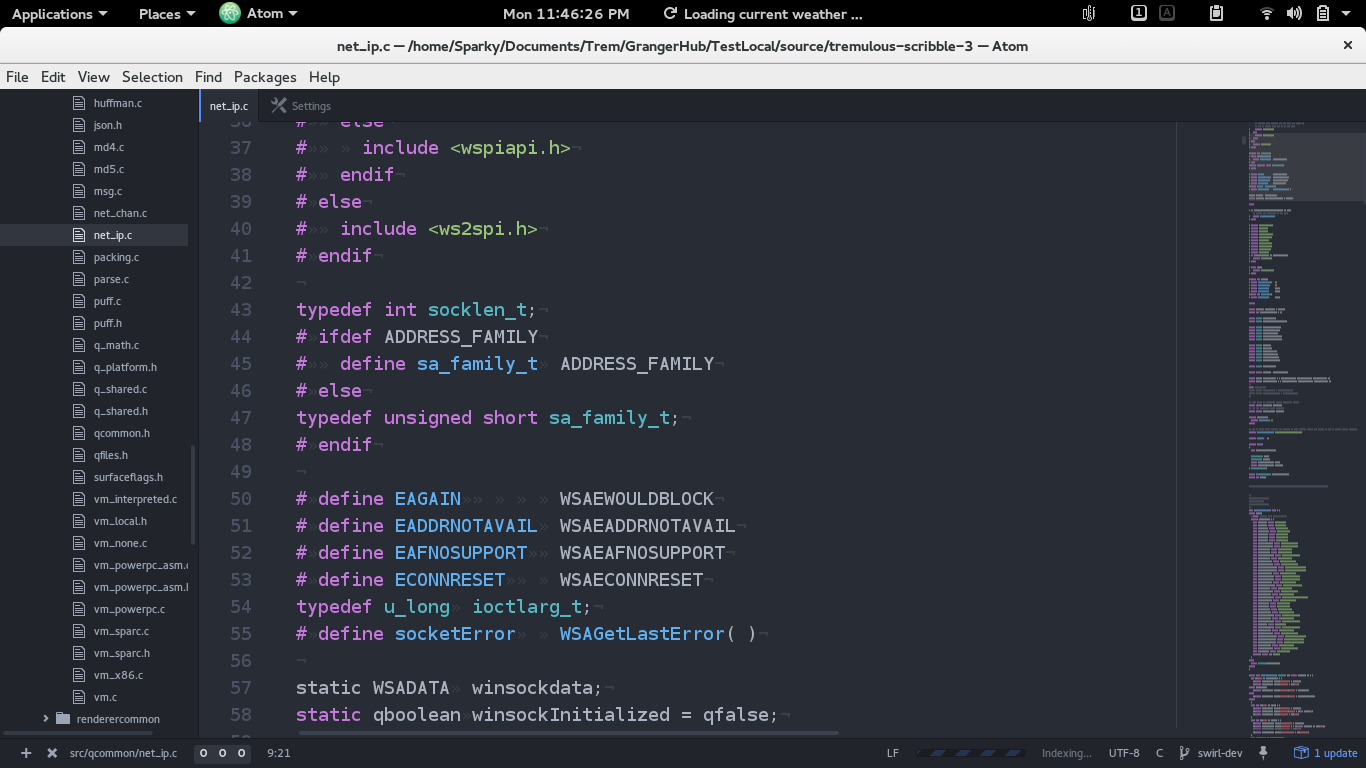Switch to net_ip.c editor tab
1366x768 pixels.
229,106
